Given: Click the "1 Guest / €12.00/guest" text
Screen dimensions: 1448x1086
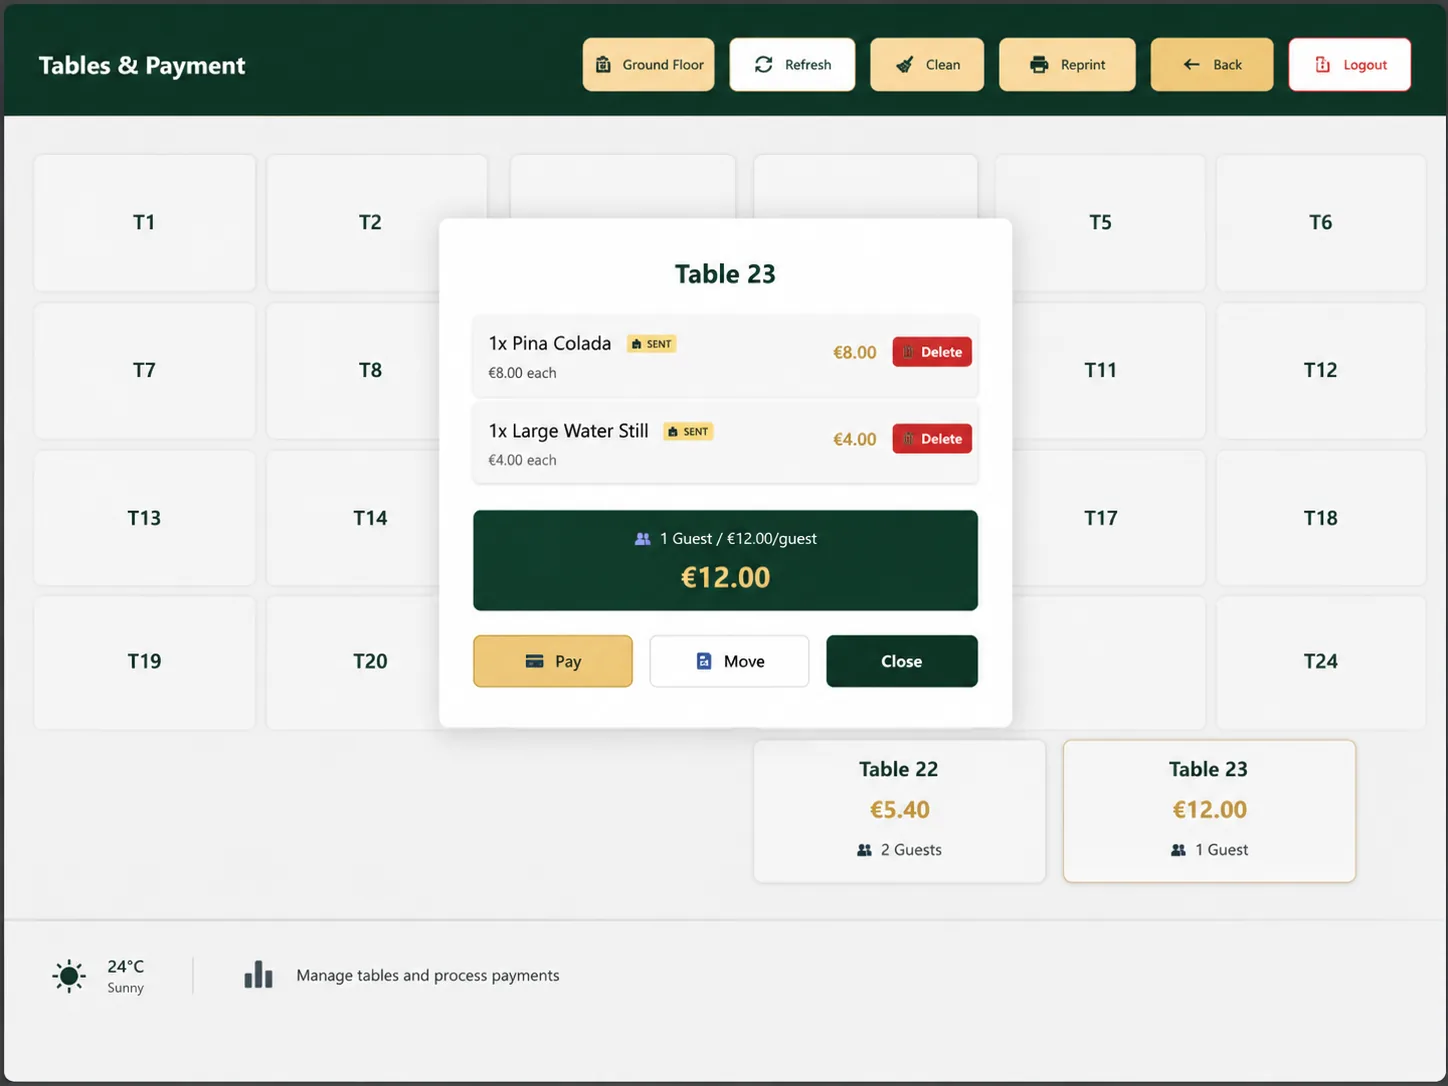Looking at the screenshot, I should click(738, 538).
